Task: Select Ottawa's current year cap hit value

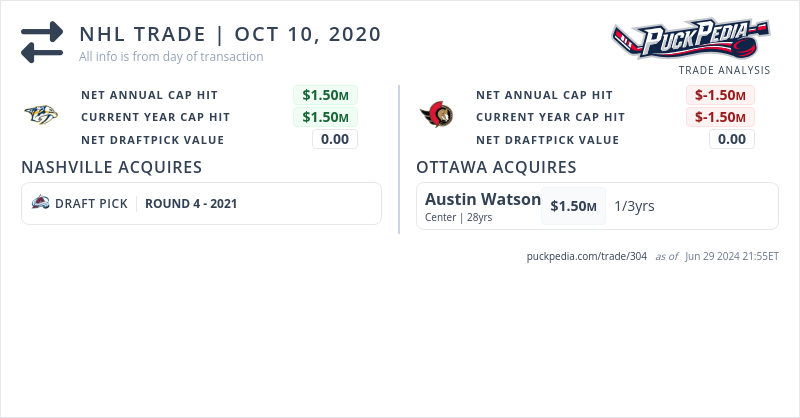Action: [x=720, y=117]
